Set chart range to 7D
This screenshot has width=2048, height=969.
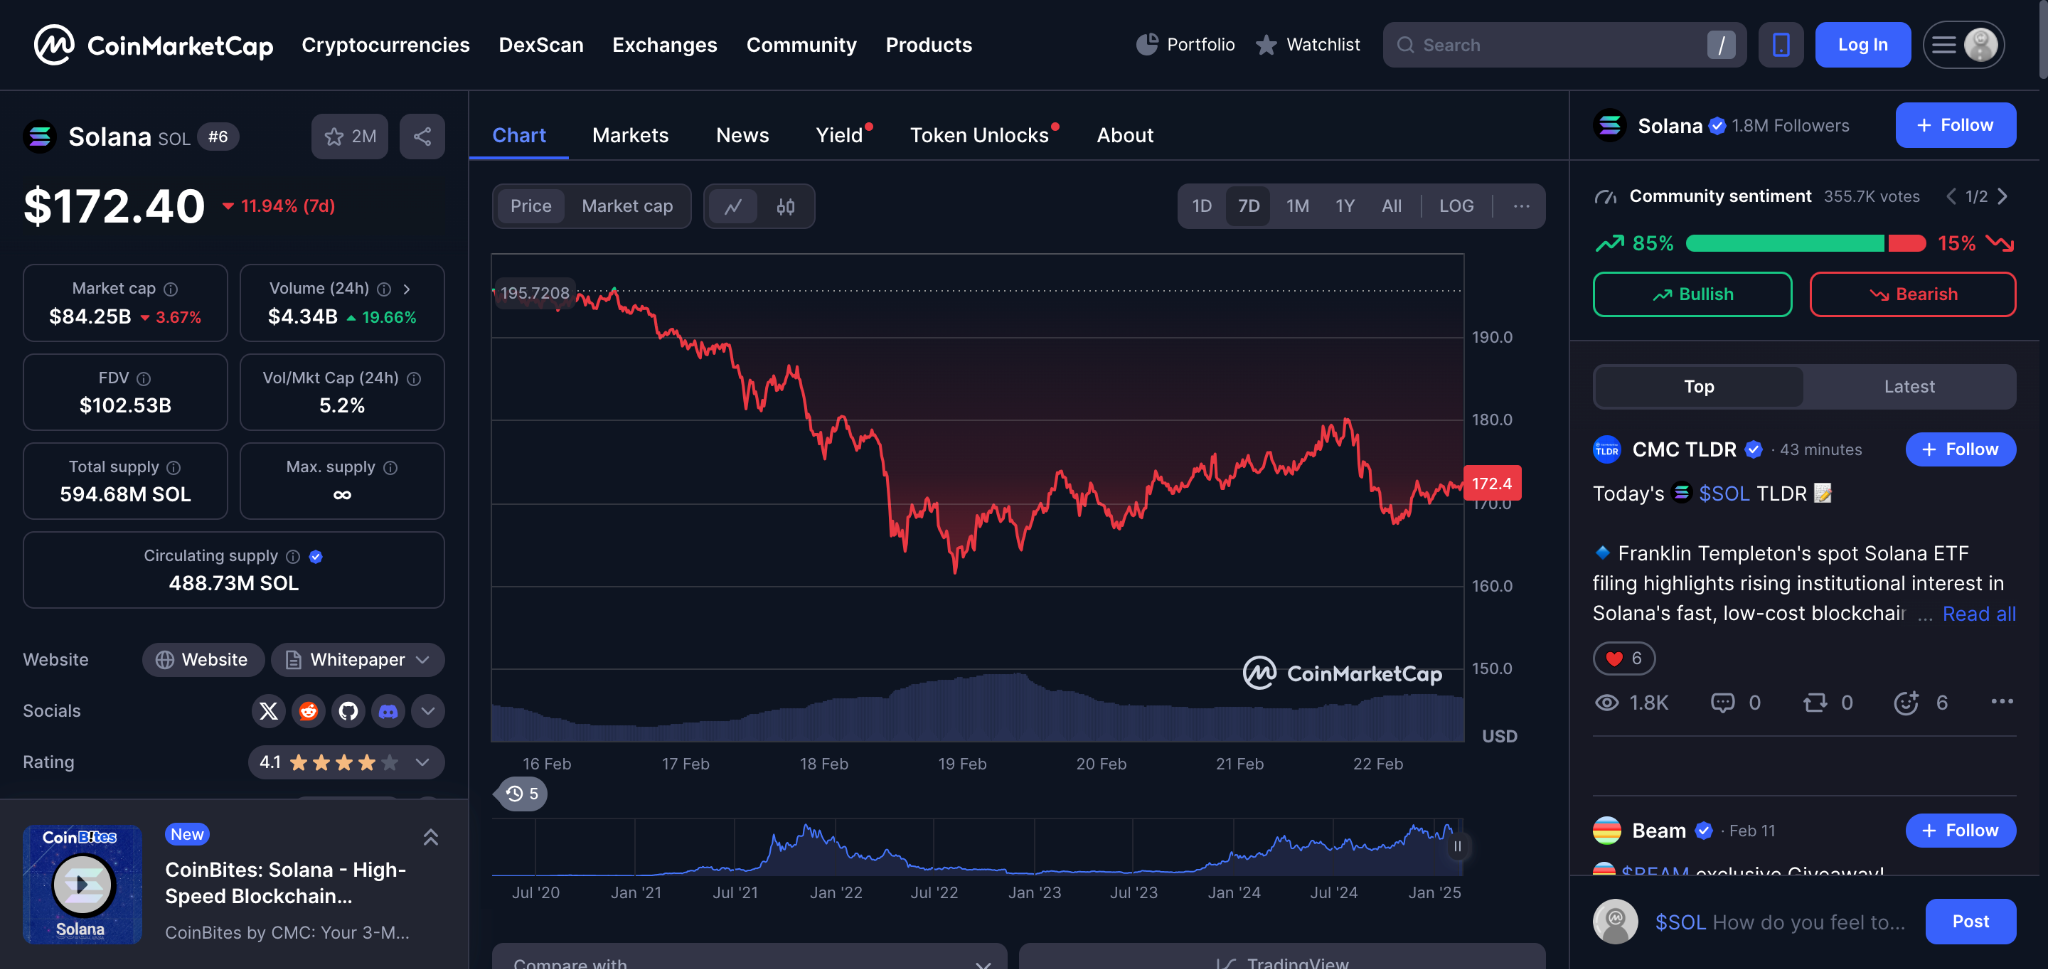point(1249,206)
